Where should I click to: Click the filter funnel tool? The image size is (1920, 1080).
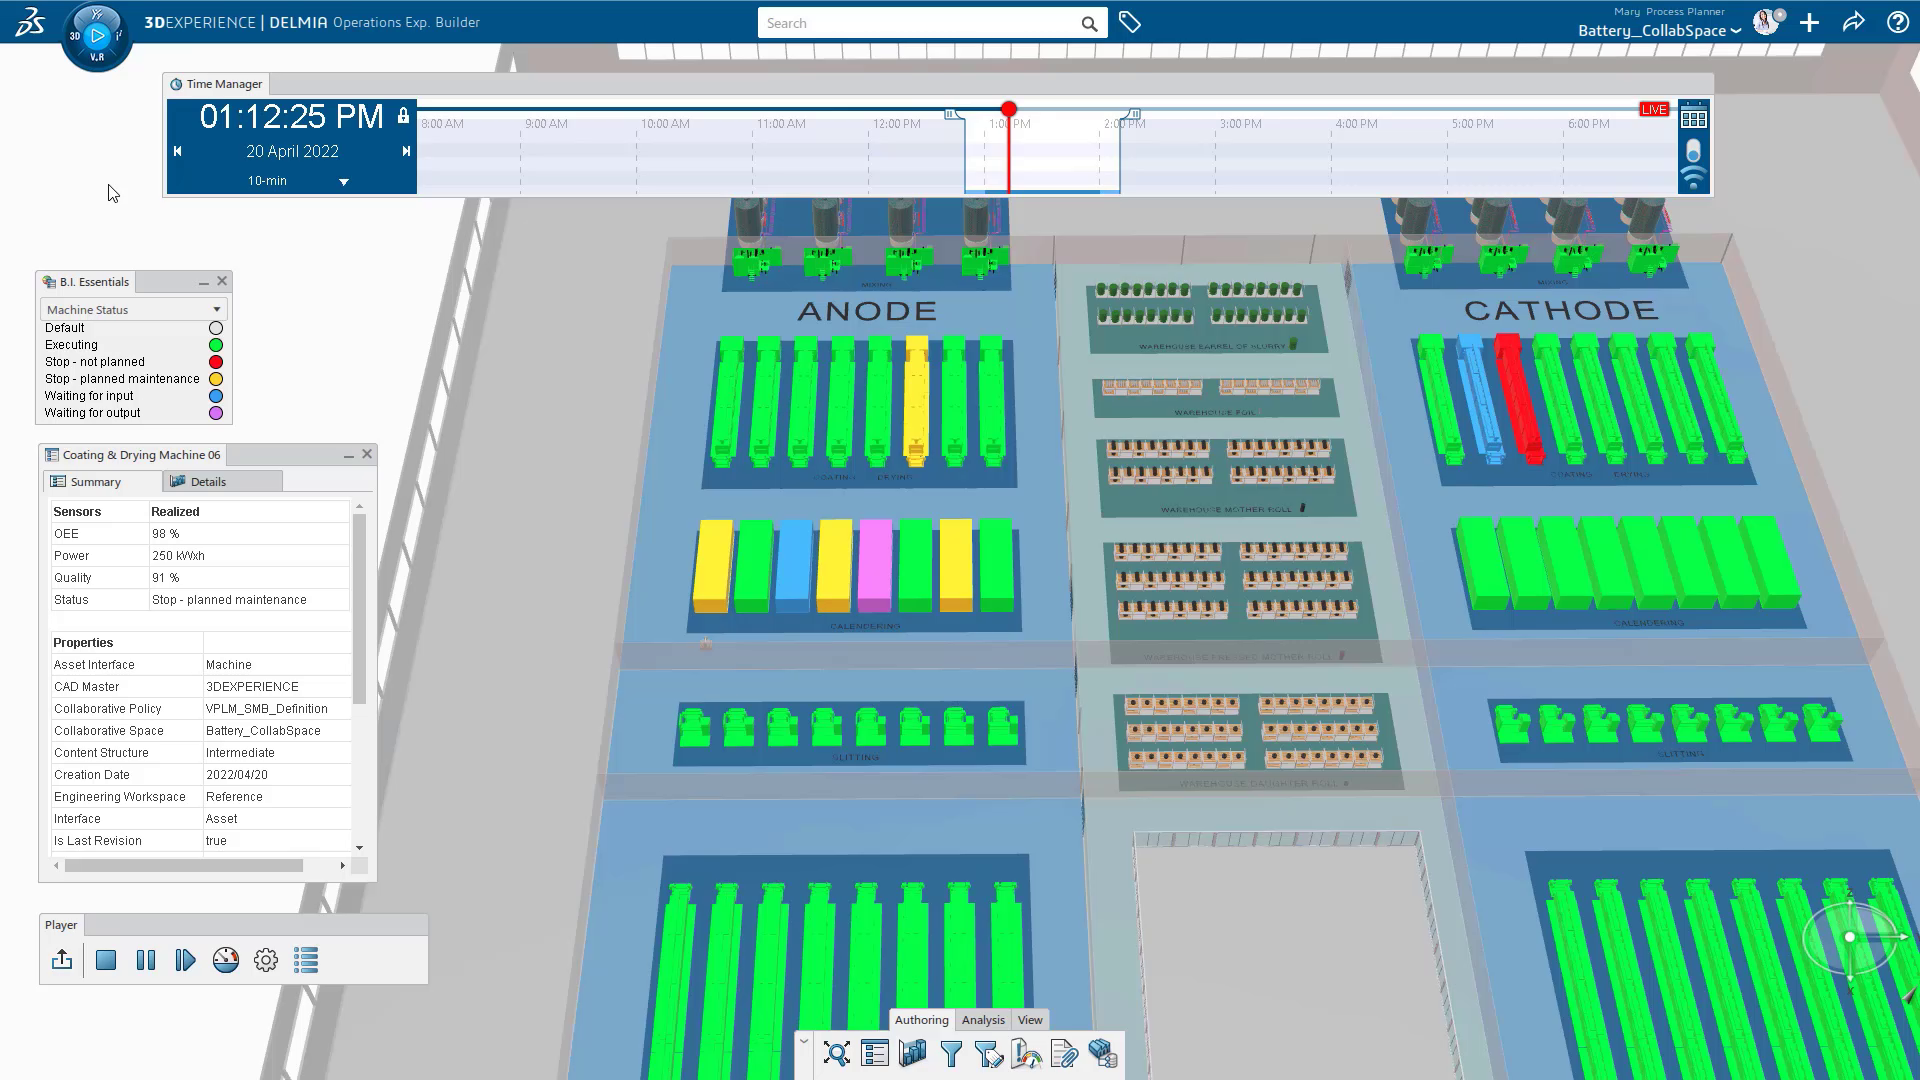pyautogui.click(x=951, y=1054)
